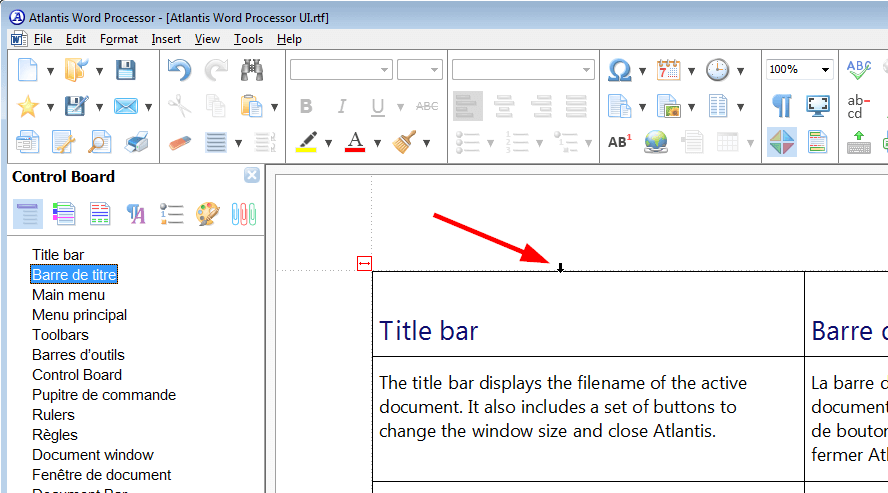Click the Control Board paper clips icon
The height and width of the screenshot is (493, 888).
(x=244, y=214)
